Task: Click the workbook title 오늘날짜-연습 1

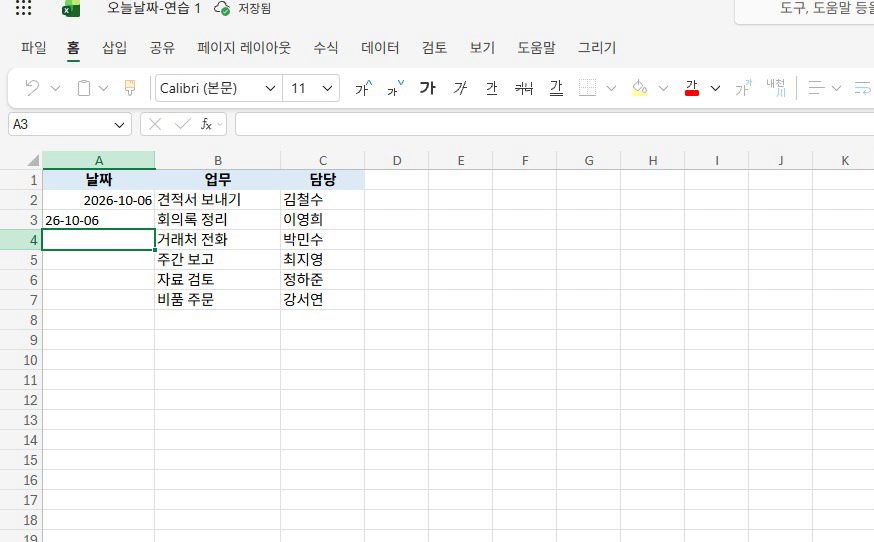Action: click(x=154, y=8)
